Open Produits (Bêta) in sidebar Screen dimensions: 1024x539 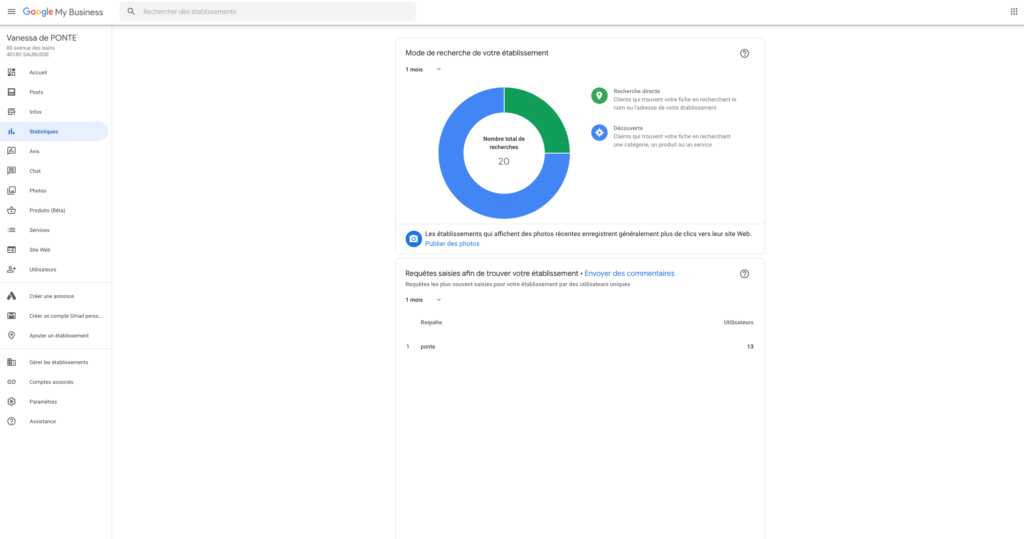point(47,210)
